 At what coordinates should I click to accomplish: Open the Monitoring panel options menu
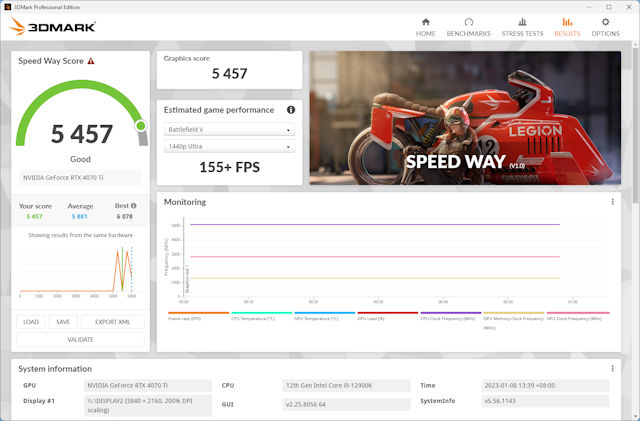point(612,202)
